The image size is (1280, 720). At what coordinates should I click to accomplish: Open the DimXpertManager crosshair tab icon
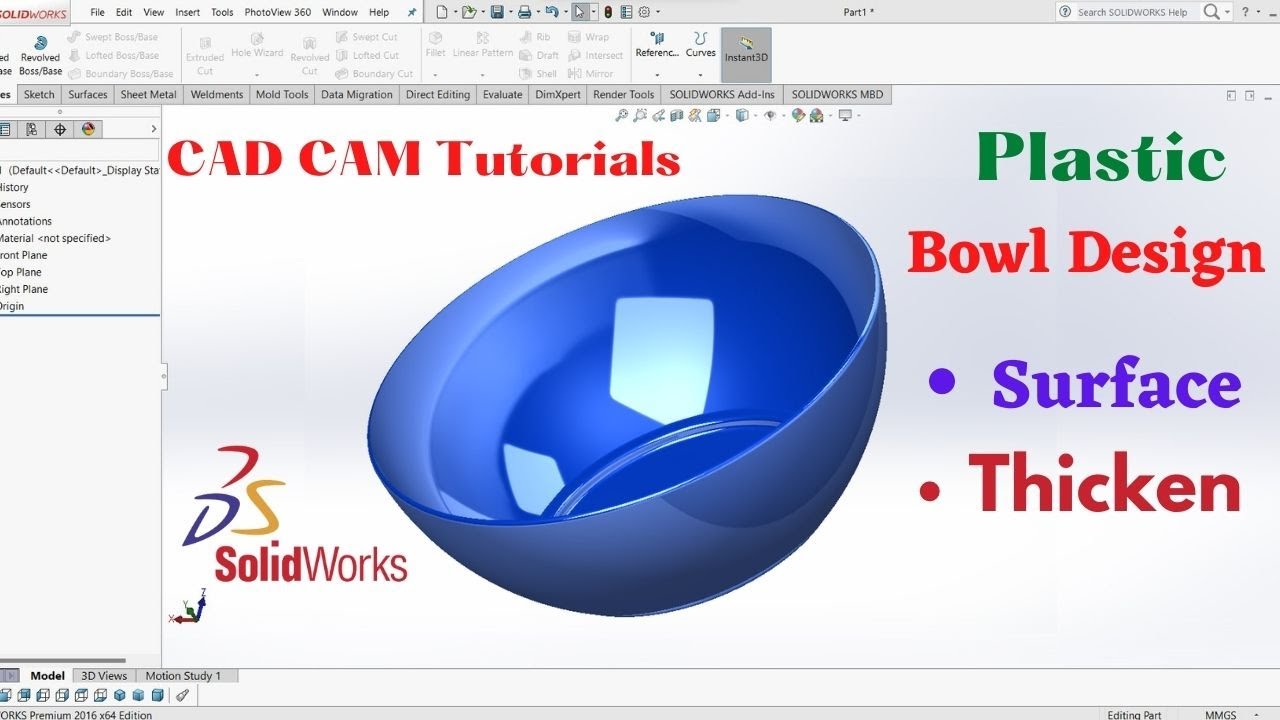coord(60,129)
